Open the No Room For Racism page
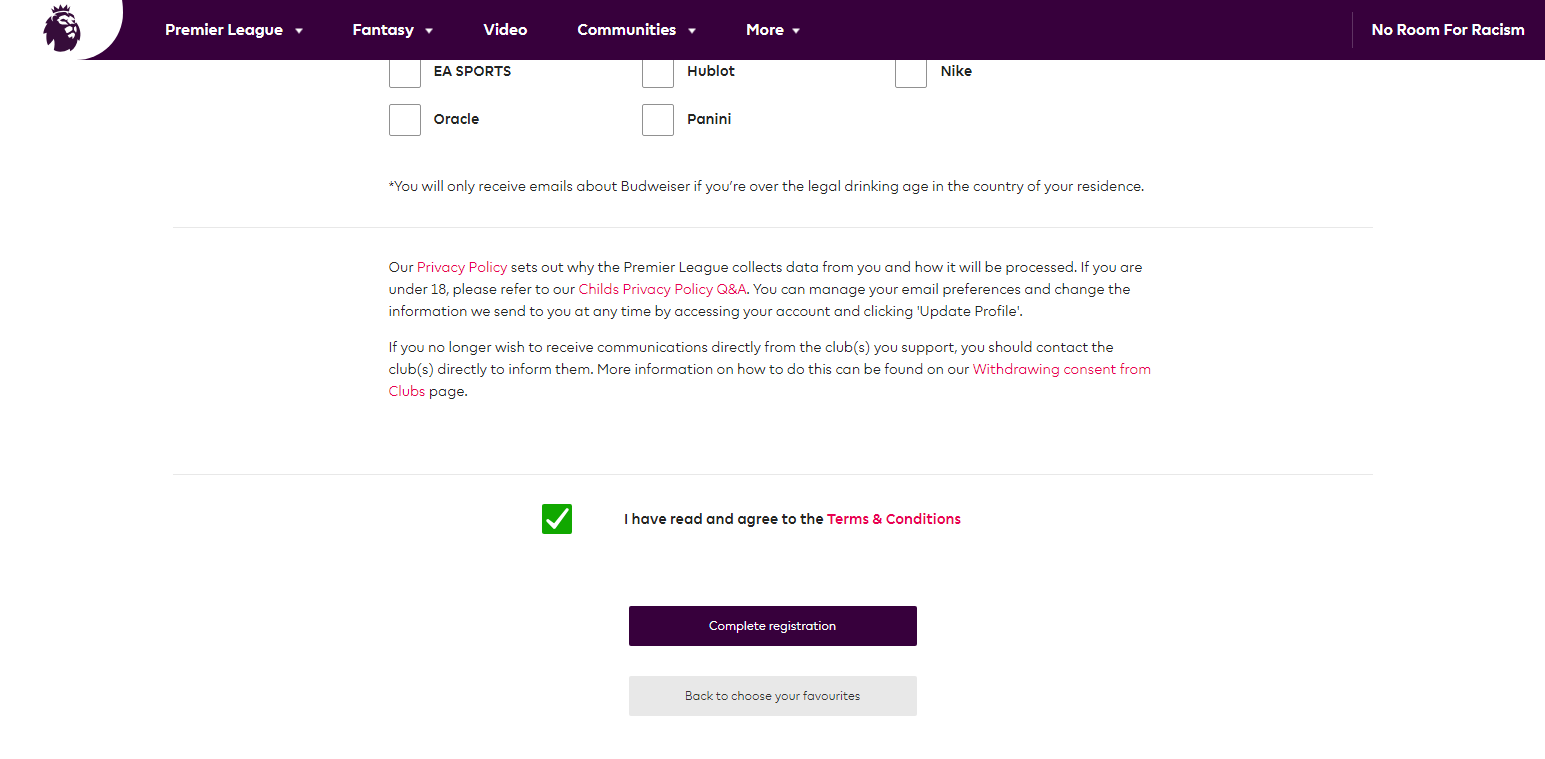The height and width of the screenshot is (759, 1545). [x=1448, y=30]
